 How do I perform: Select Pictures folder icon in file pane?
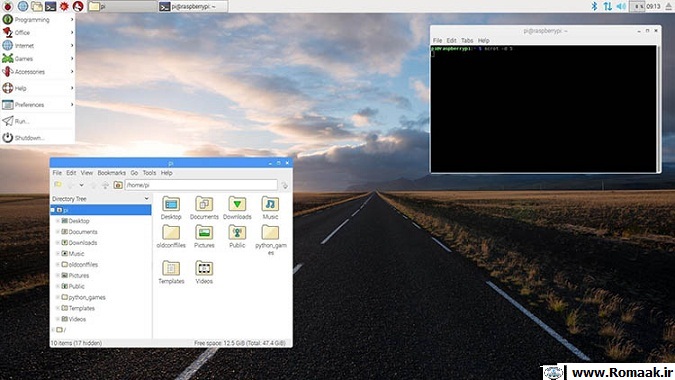click(204, 232)
